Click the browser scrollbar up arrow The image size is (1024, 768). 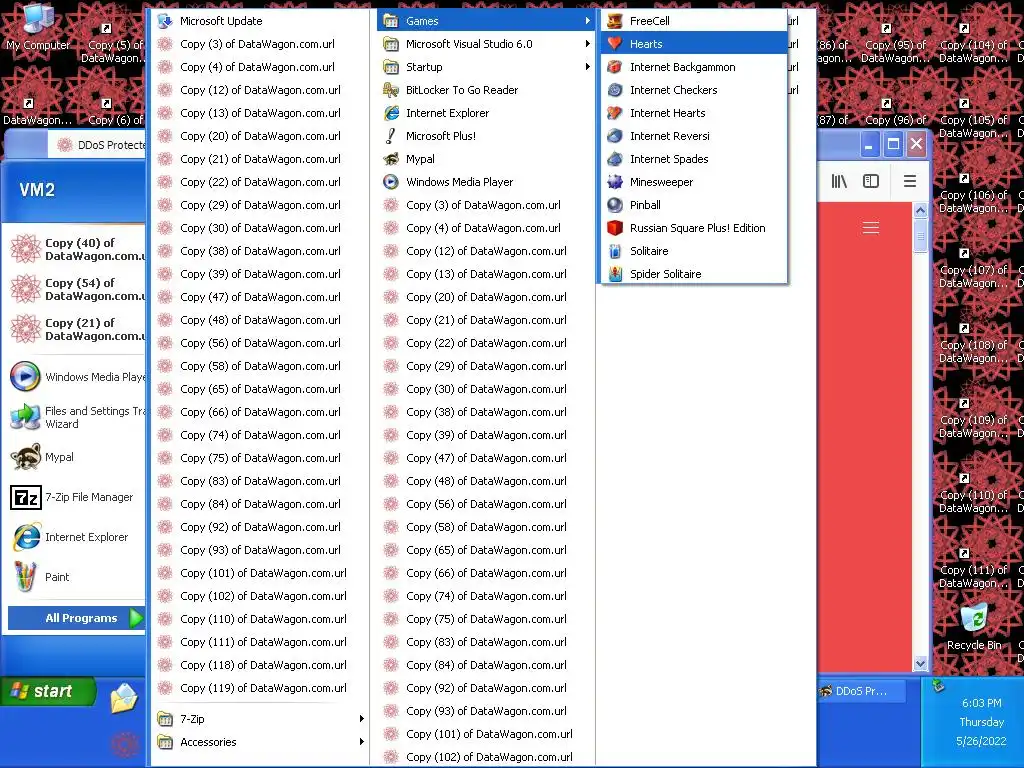(x=920, y=210)
